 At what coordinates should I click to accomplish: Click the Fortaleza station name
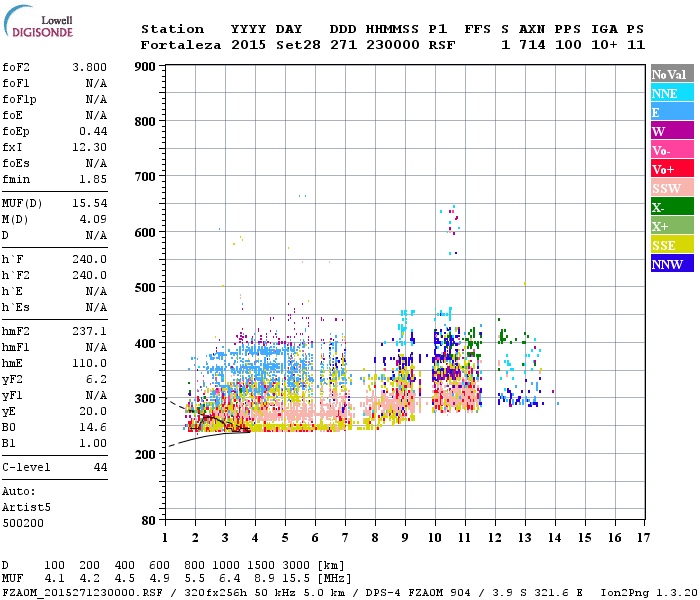(x=180, y=45)
